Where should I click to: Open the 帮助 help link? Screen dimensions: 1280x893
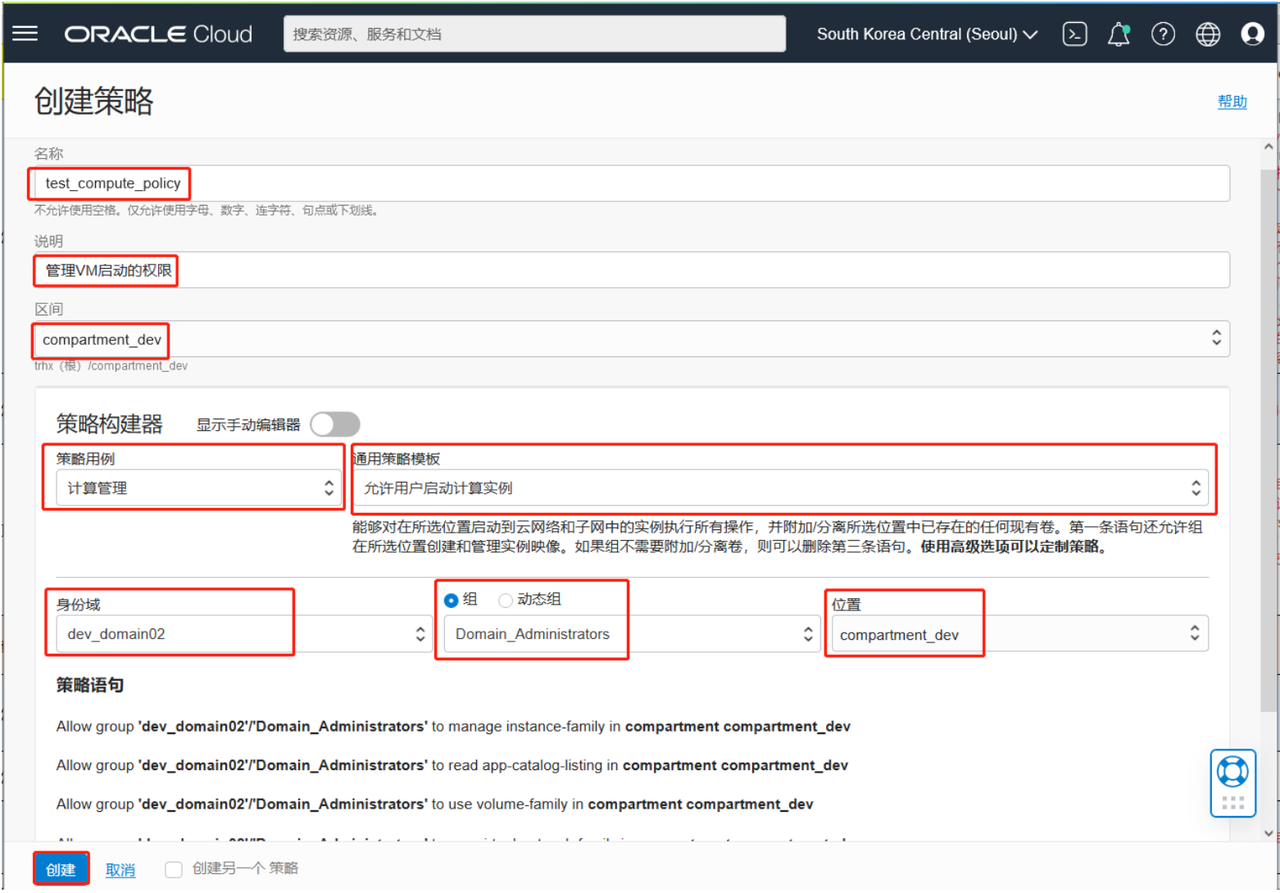click(x=1232, y=101)
